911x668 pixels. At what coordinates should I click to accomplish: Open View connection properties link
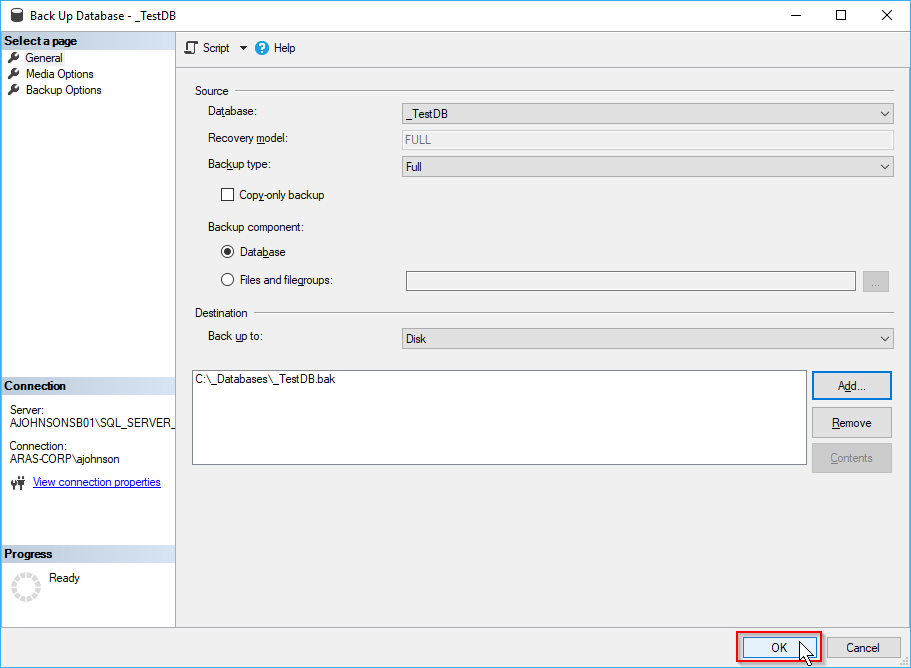pyautogui.click(x=96, y=482)
